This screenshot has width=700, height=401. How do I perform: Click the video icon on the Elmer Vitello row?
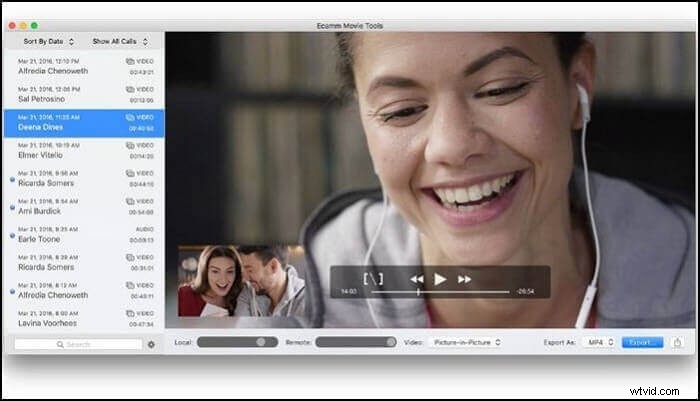tap(130, 146)
